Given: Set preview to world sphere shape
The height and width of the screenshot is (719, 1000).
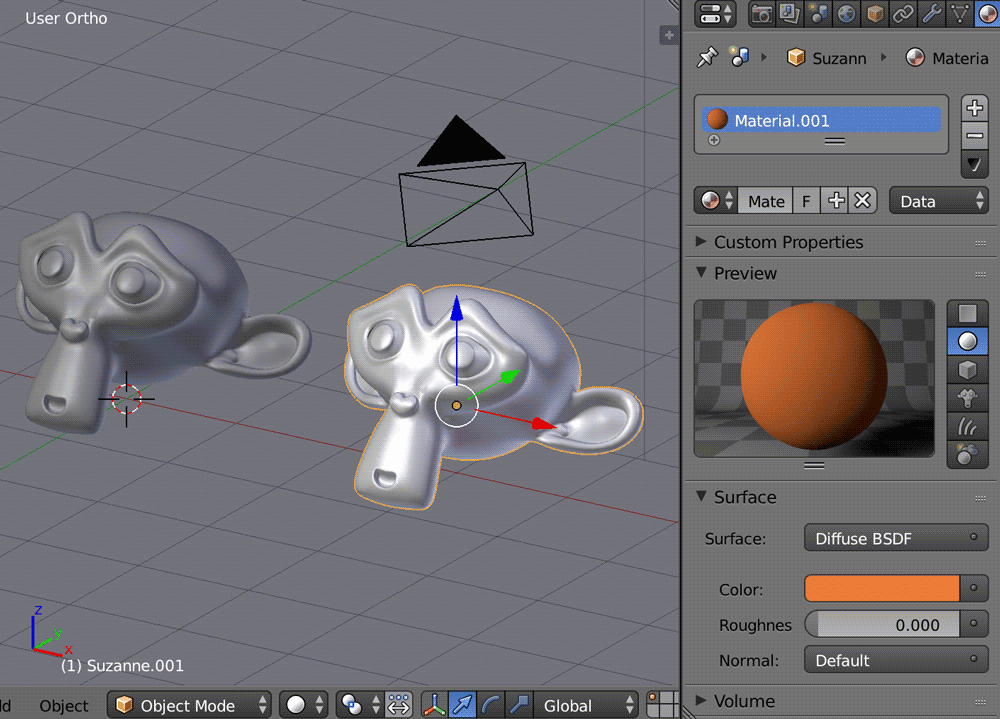Looking at the screenshot, I should click(967, 454).
